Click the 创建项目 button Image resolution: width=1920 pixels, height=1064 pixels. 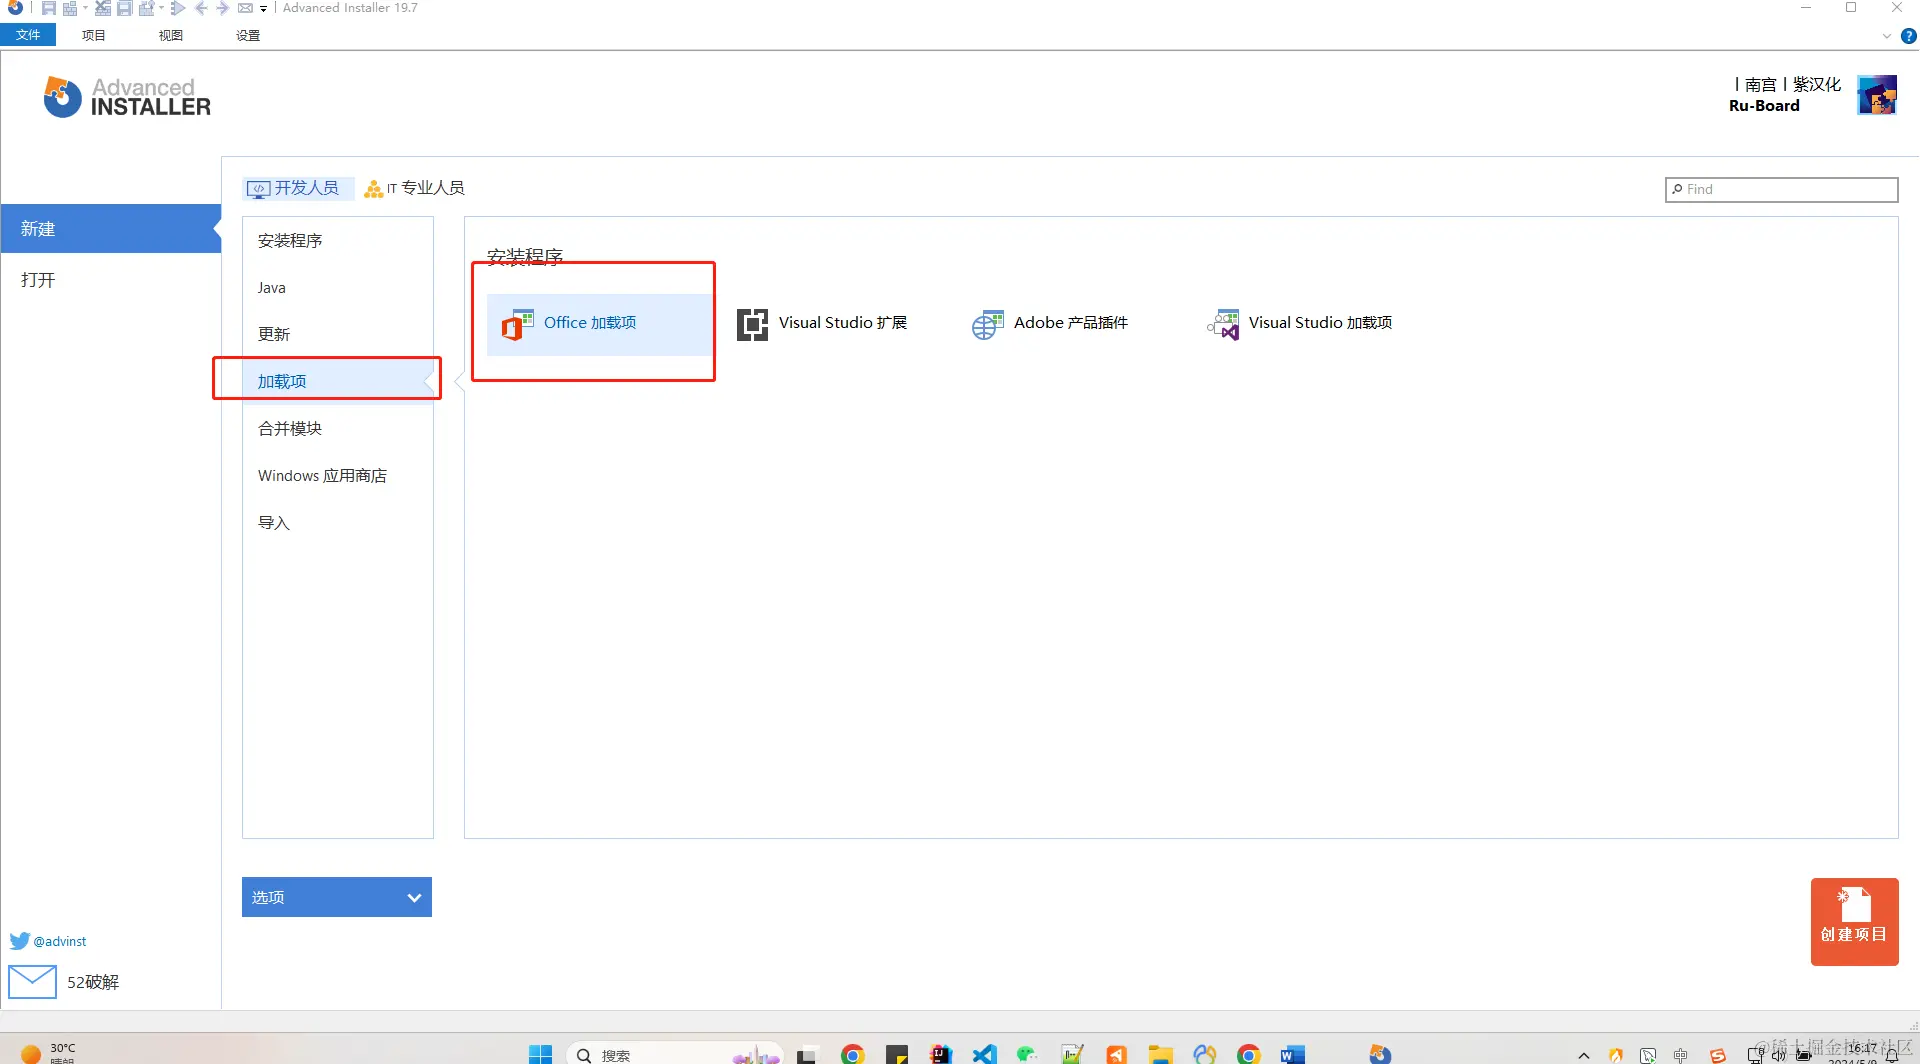pos(1854,921)
